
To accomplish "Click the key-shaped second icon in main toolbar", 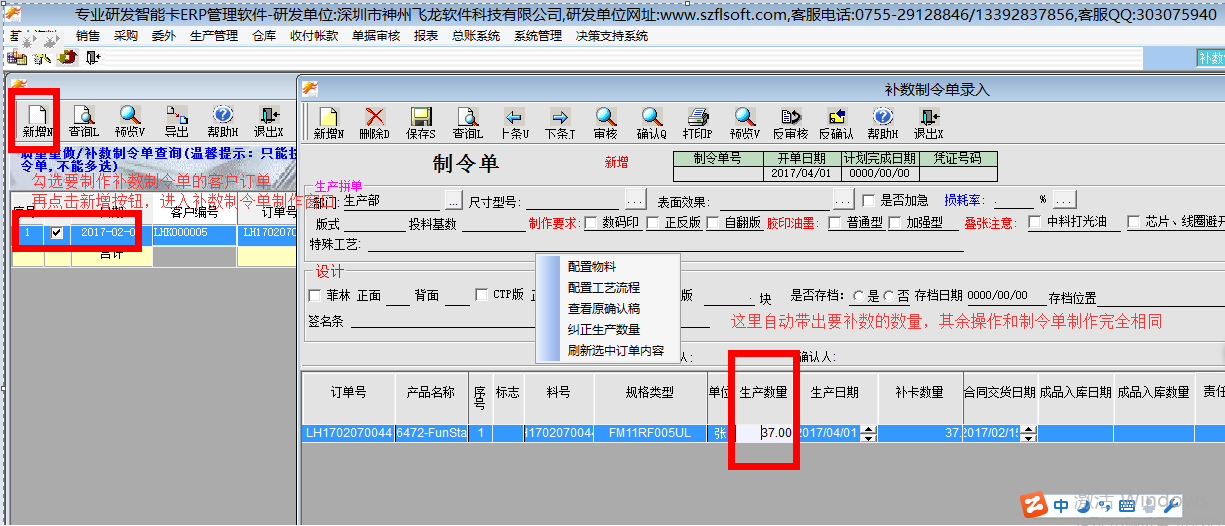I will pyautogui.click(x=42, y=57).
